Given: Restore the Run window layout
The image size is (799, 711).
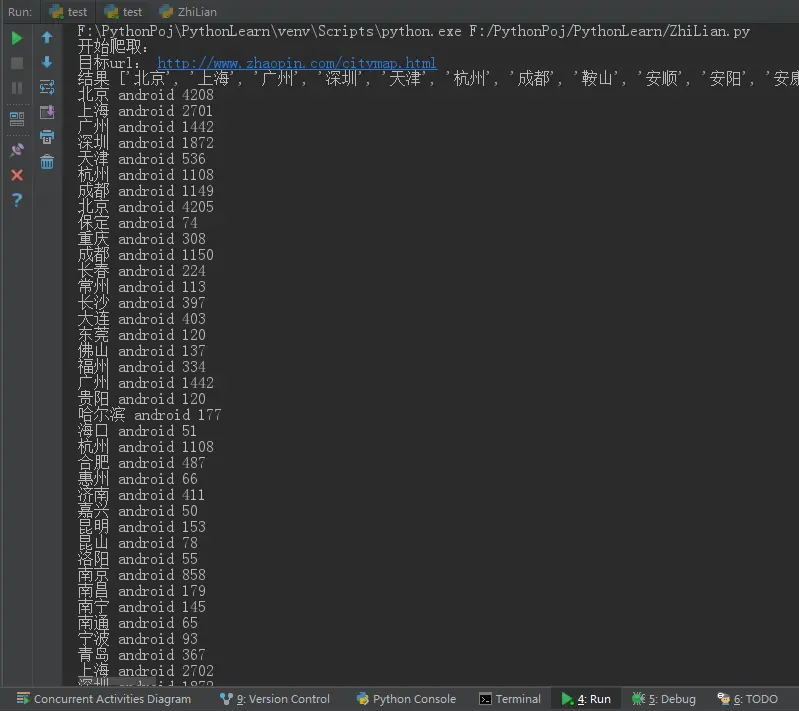Looking at the screenshot, I should coord(17,119).
